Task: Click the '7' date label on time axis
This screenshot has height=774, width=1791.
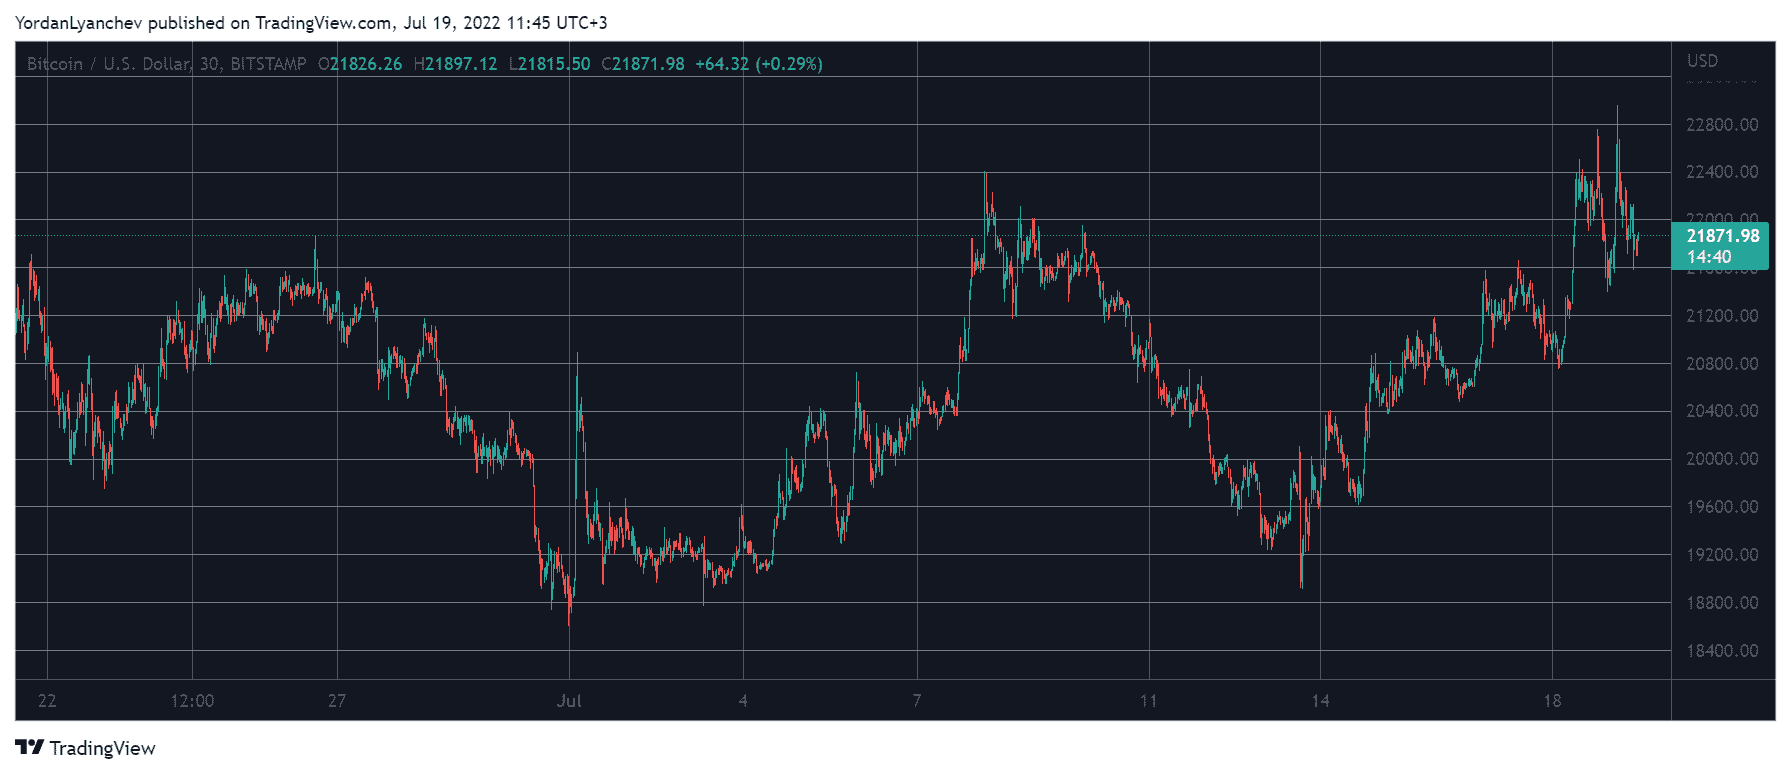Action: 917,701
